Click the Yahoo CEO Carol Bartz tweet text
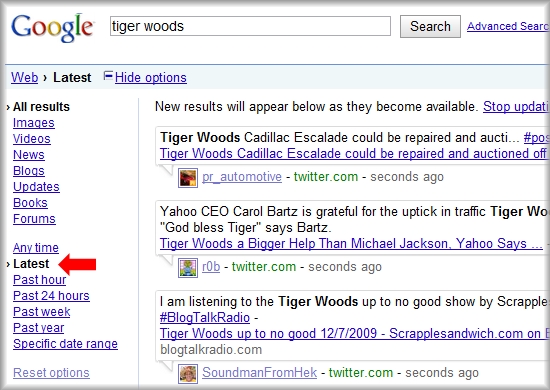The height and width of the screenshot is (390, 550). (354, 220)
